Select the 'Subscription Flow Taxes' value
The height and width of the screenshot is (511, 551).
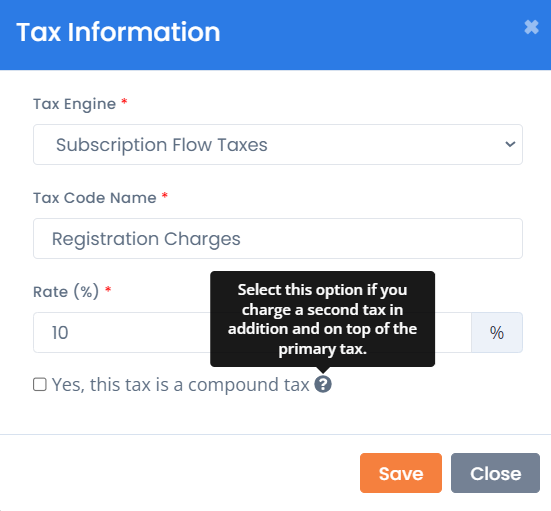click(x=162, y=145)
